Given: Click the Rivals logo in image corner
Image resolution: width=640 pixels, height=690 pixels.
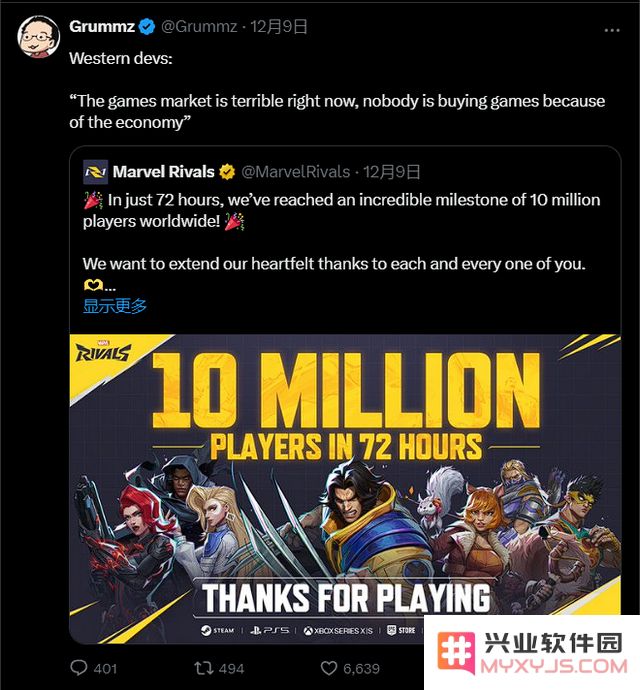Looking at the screenshot, I should [x=103, y=351].
